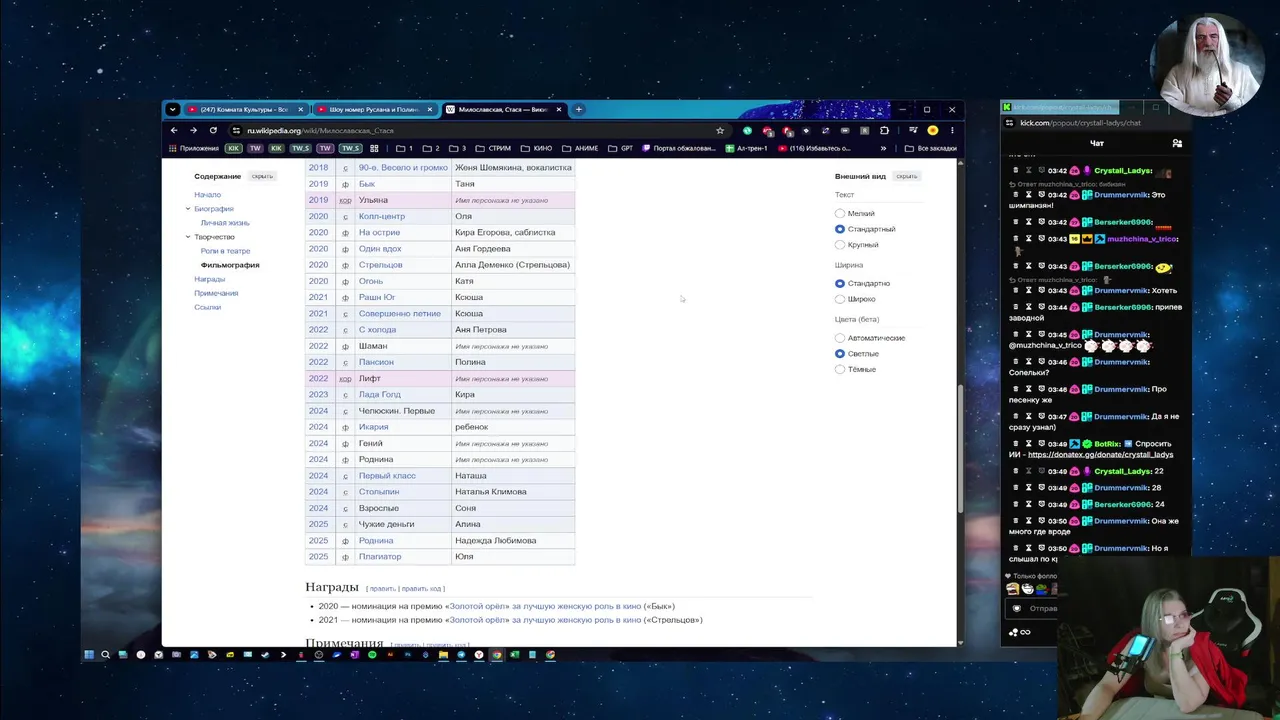Switch to Шоу номер Руслана tab
This screenshot has height=720, width=1280.
click(x=374, y=109)
